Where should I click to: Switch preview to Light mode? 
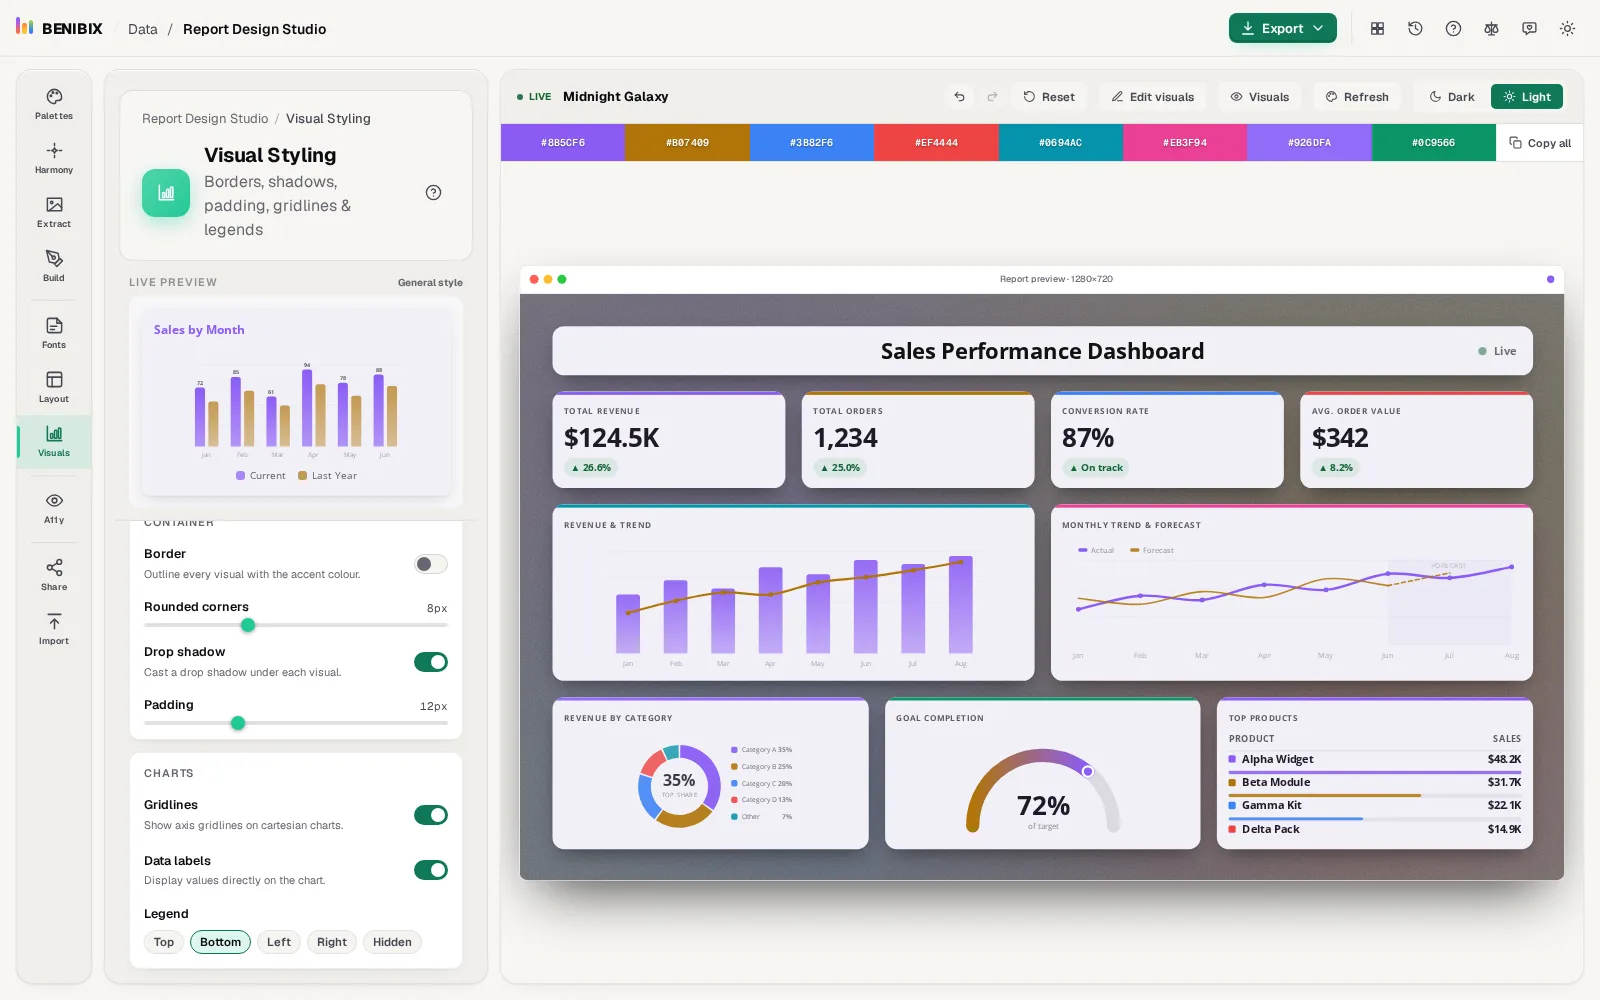[1527, 97]
